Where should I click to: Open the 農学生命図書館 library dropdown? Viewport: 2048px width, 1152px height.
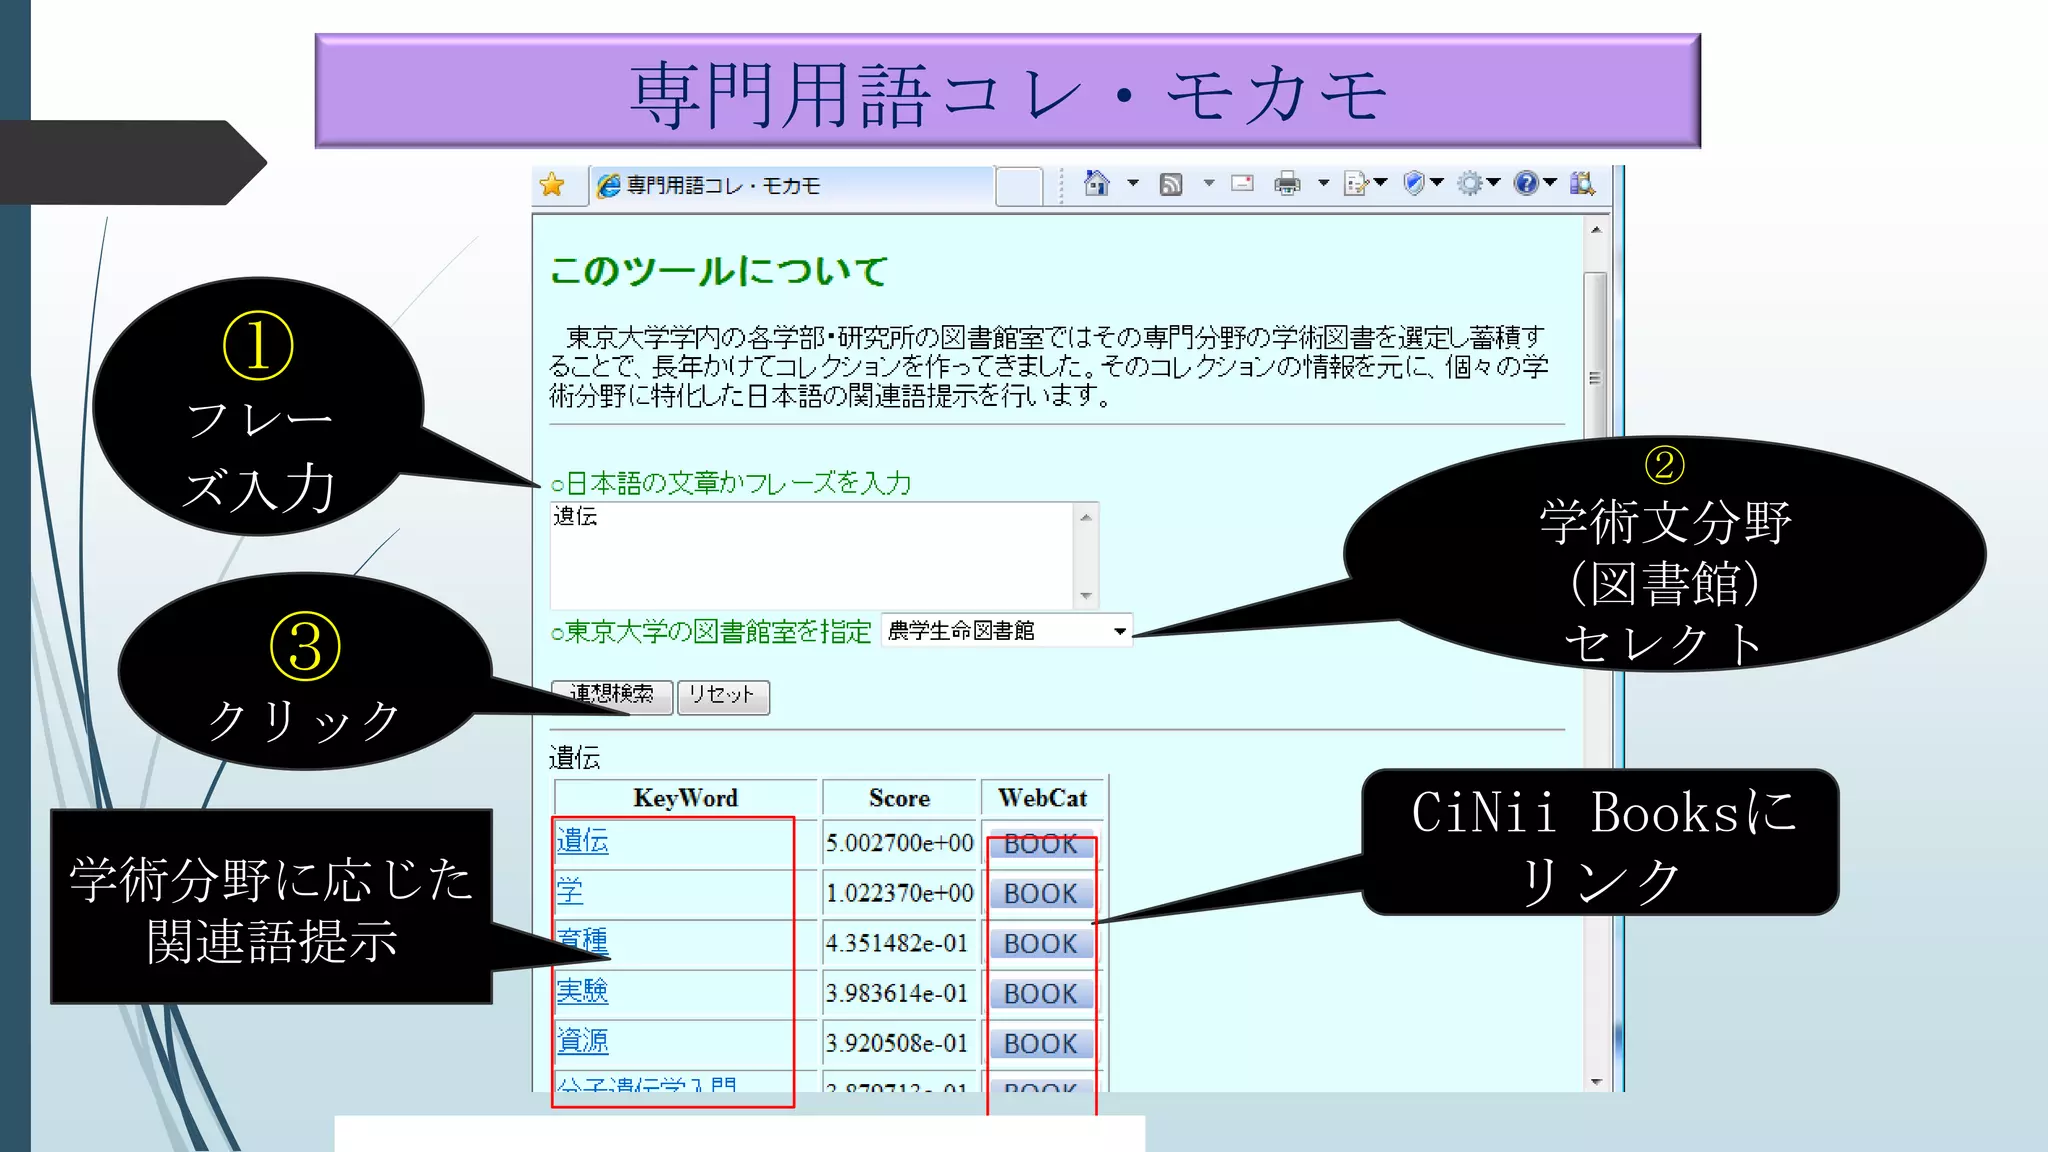click(1007, 631)
